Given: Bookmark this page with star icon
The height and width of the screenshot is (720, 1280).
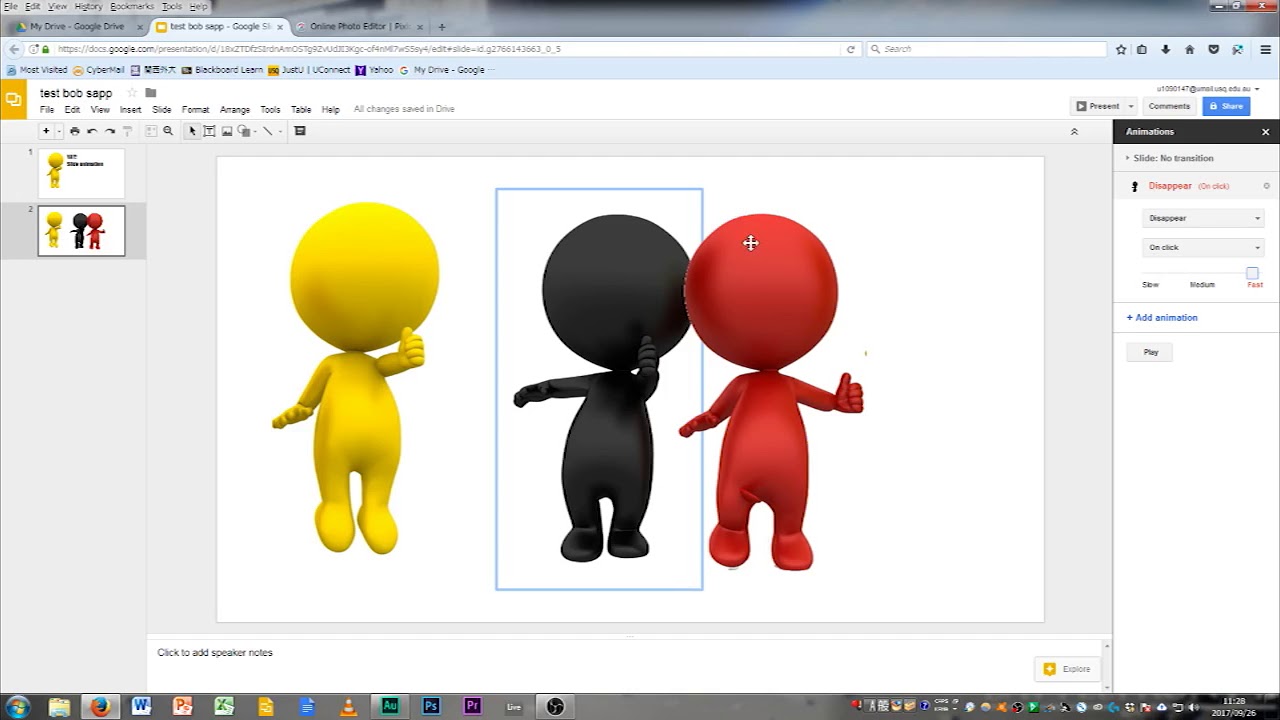Looking at the screenshot, I should click(x=1121, y=49).
